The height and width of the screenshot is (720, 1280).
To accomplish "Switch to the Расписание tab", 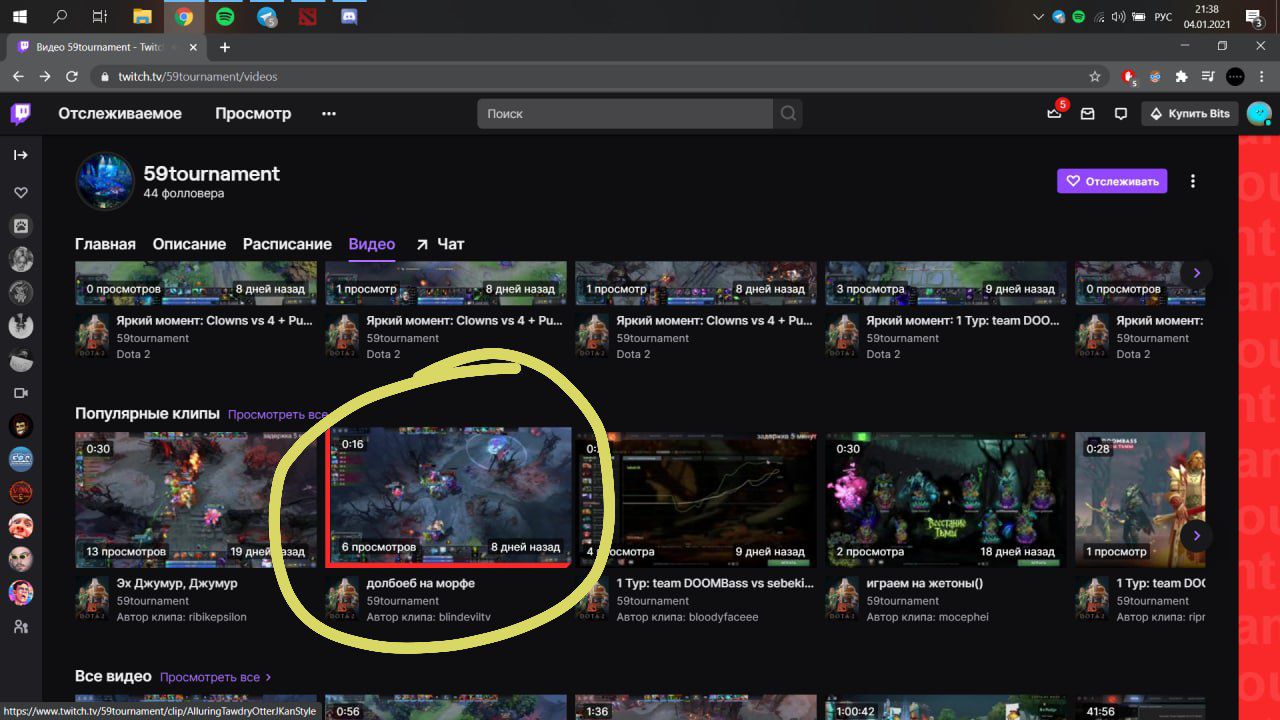I will click(287, 244).
